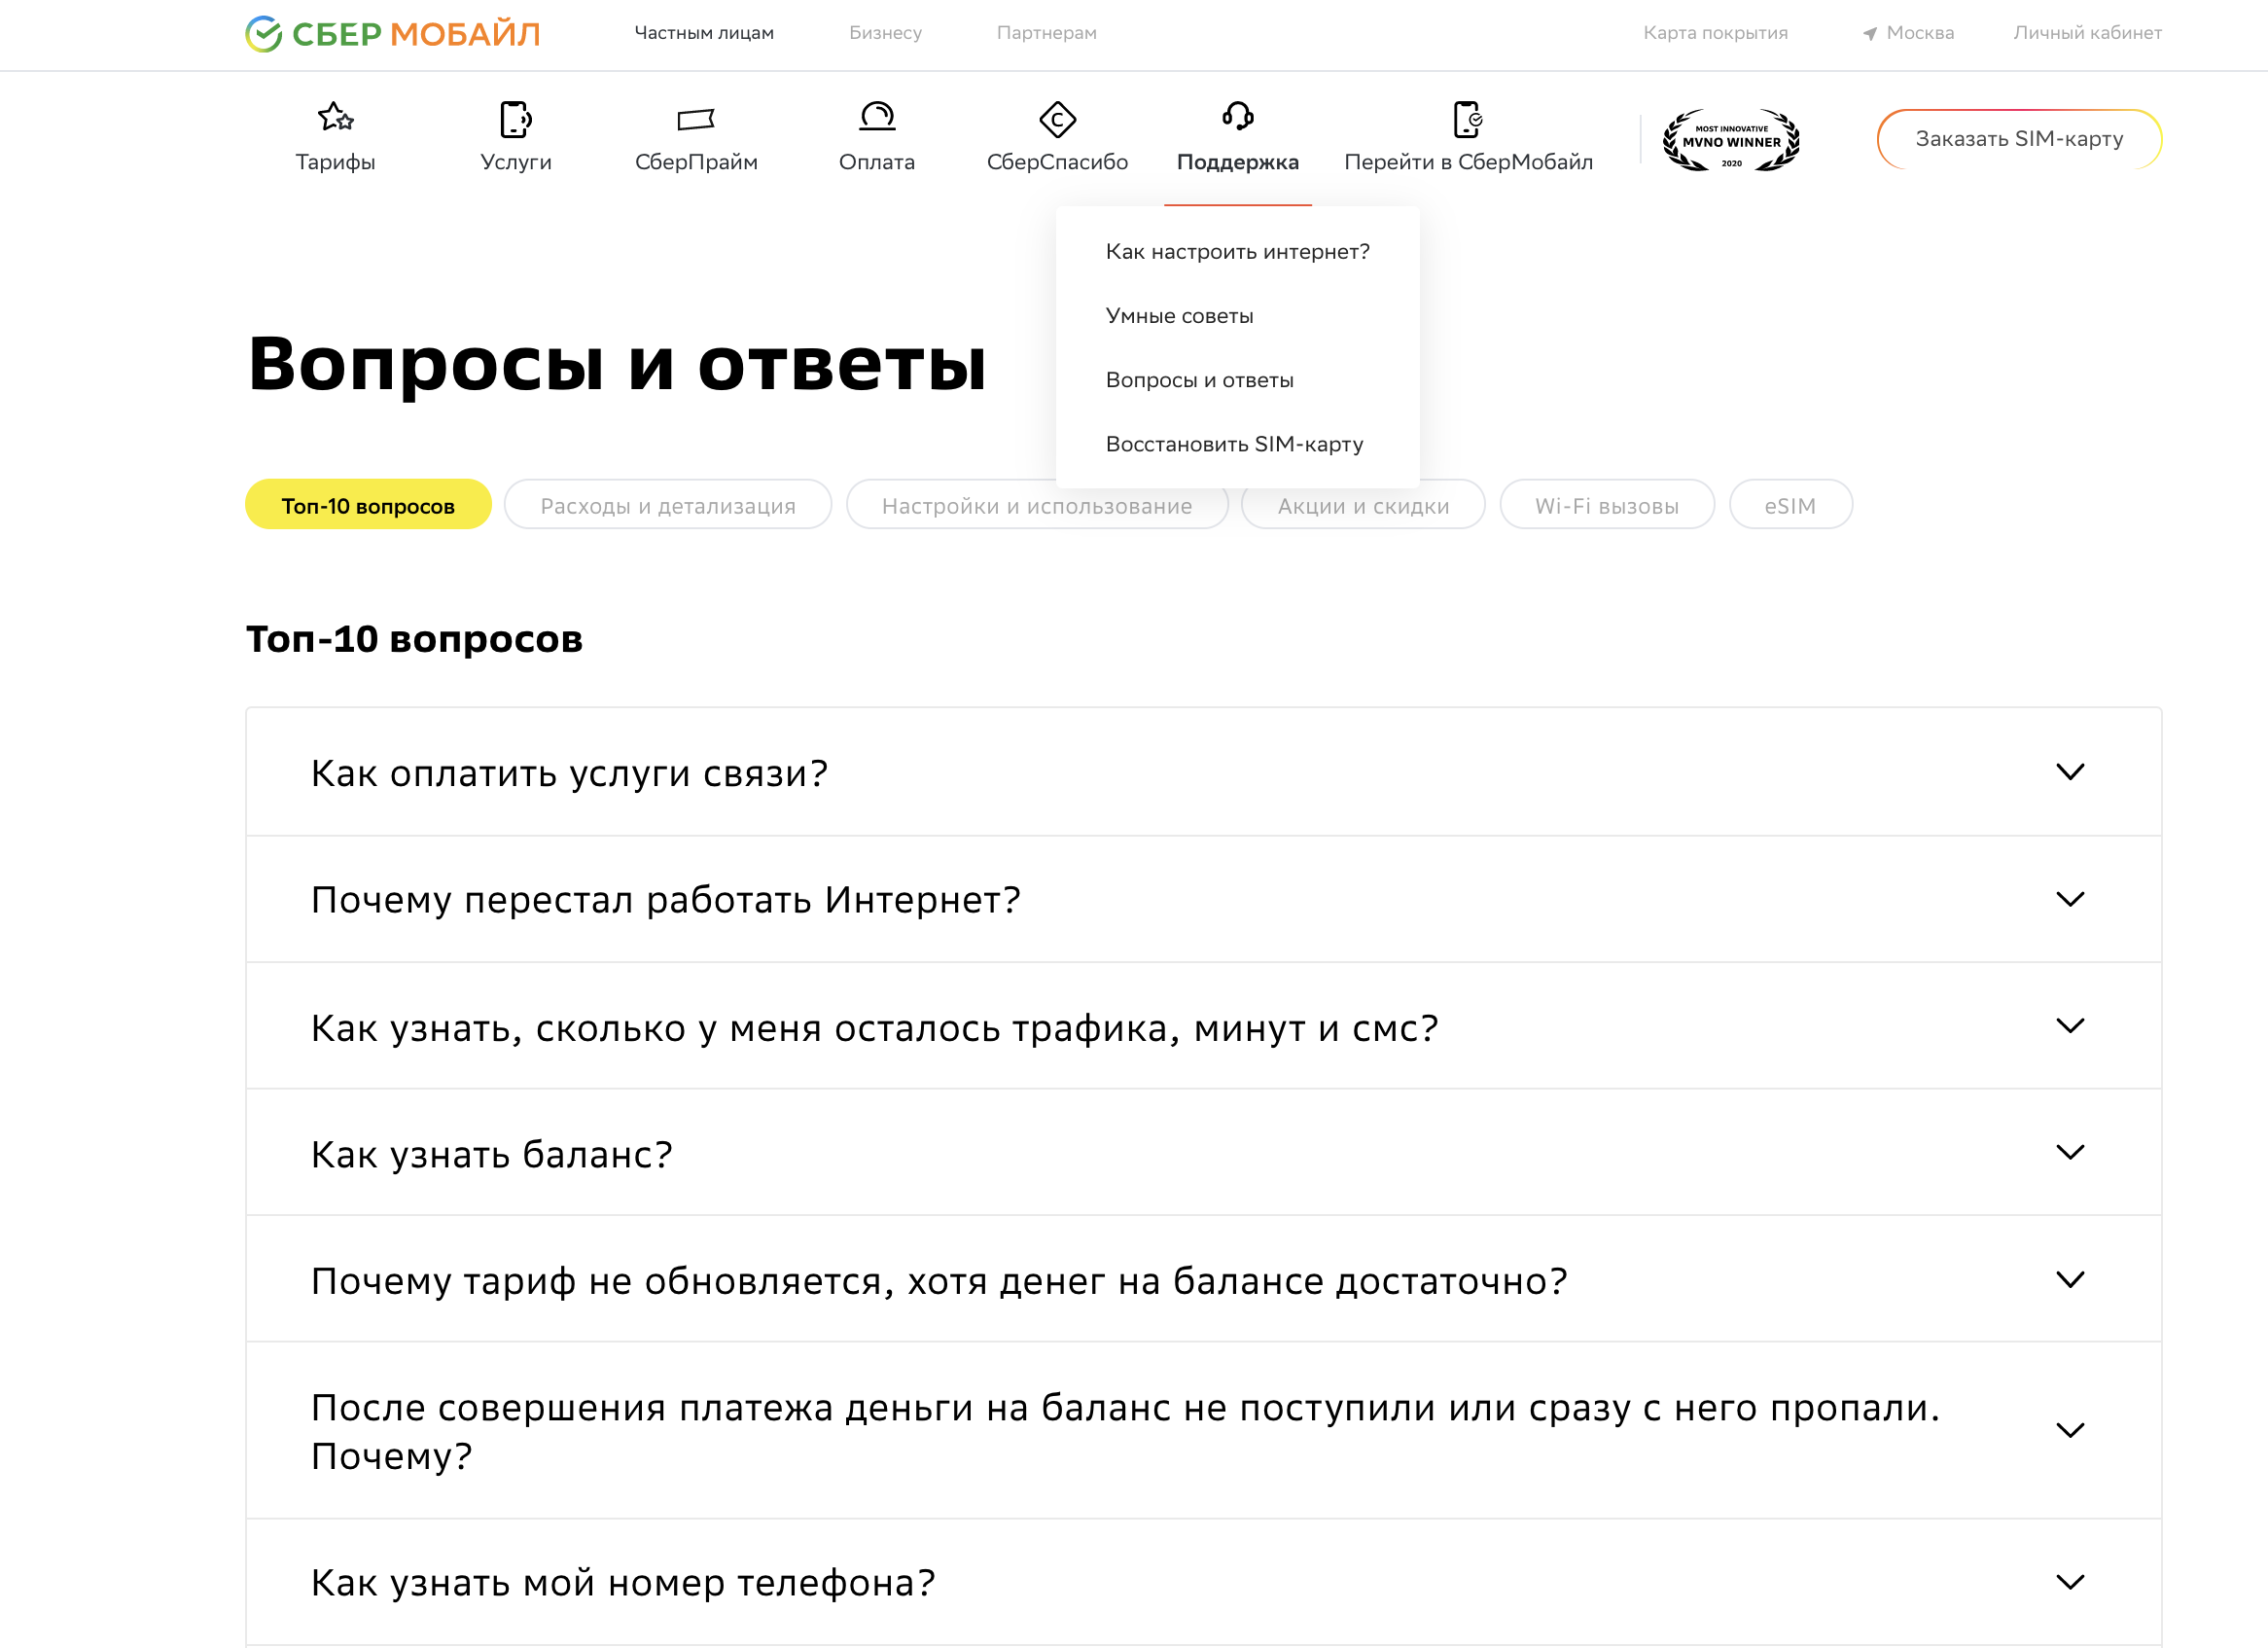
Task: Select Восстановить SIM-карту in the dropdown
Action: click(1235, 444)
